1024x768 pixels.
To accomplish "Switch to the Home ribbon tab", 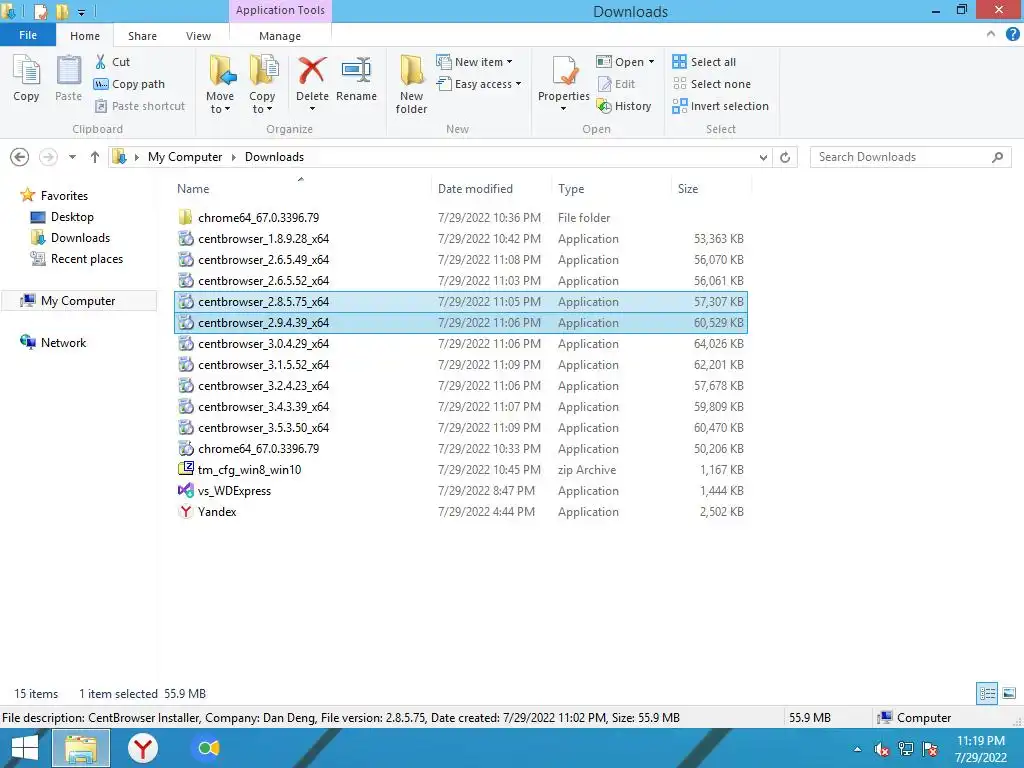I will 85,36.
